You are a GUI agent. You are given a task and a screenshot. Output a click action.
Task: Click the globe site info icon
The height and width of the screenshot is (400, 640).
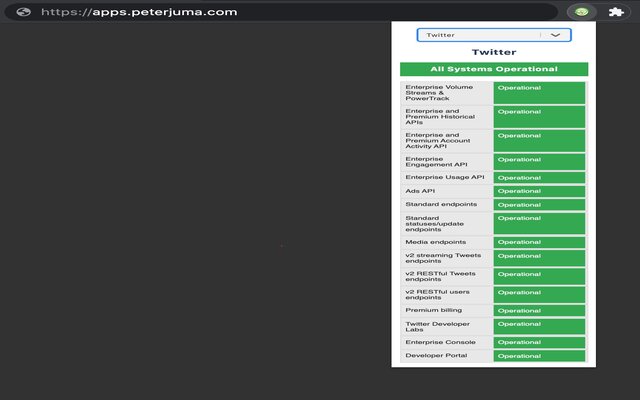pos(23,12)
